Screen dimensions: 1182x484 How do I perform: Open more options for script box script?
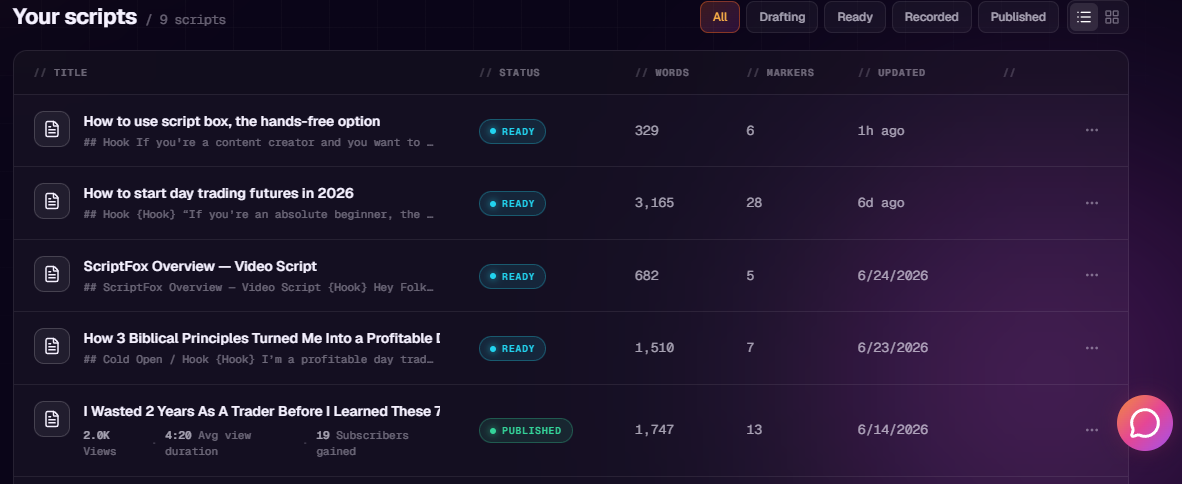[x=1092, y=130]
